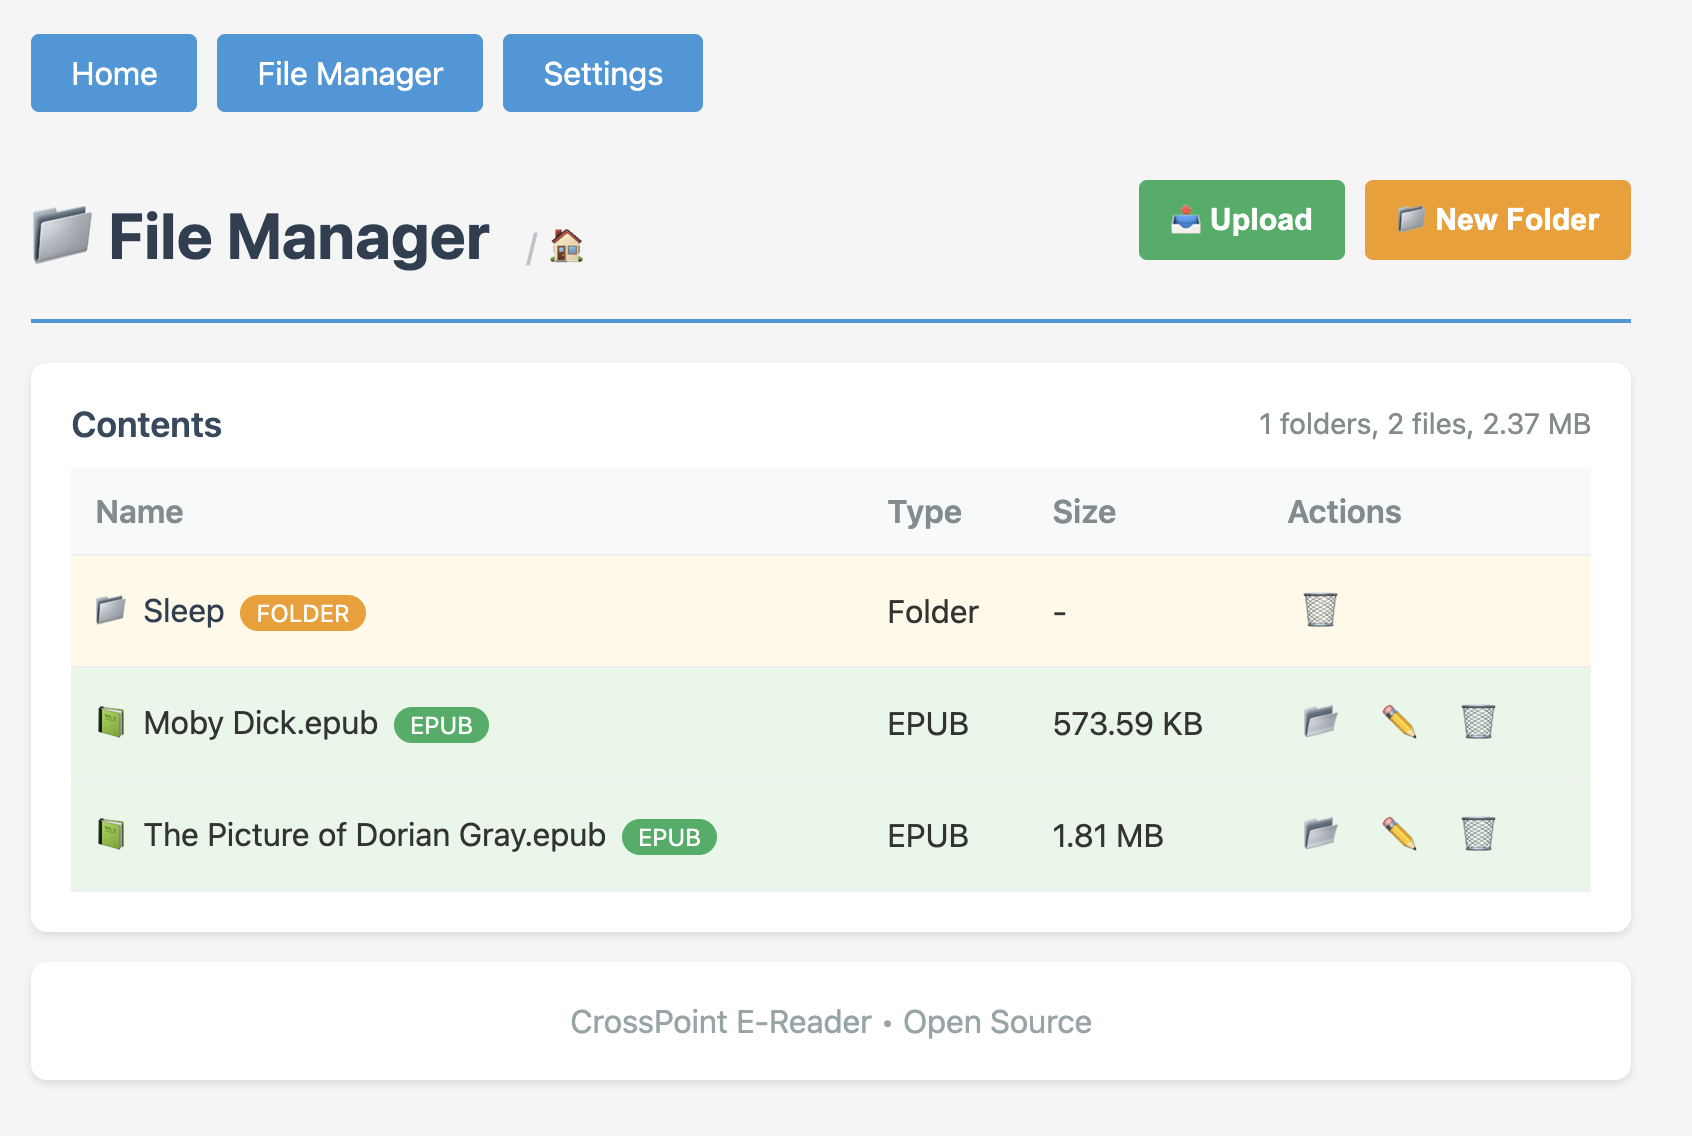The height and width of the screenshot is (1136, 1692).
Task: Go to root via house breadcrumb icon
Action: pyautogui.click(x=566, y=245)
